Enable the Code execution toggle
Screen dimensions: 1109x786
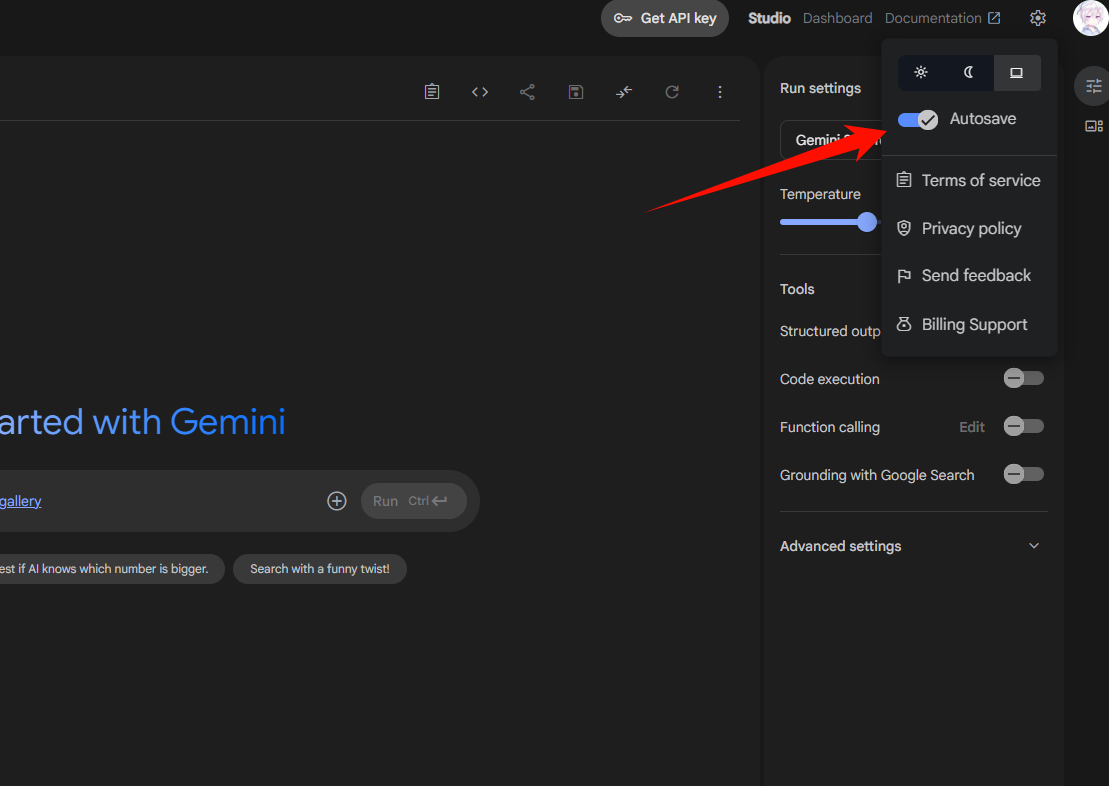[x=1023, y=378]
